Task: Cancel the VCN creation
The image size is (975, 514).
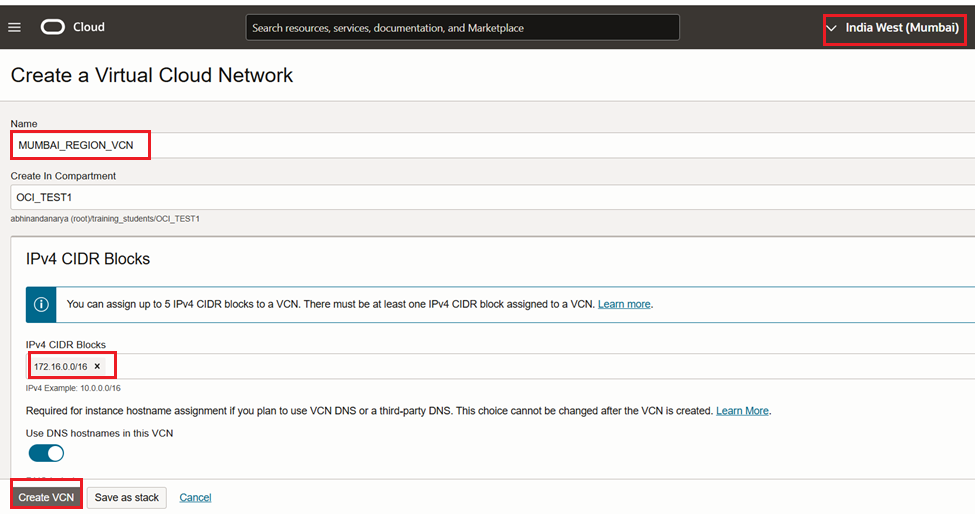Action: pyautogui.click(x=195, y=497)
